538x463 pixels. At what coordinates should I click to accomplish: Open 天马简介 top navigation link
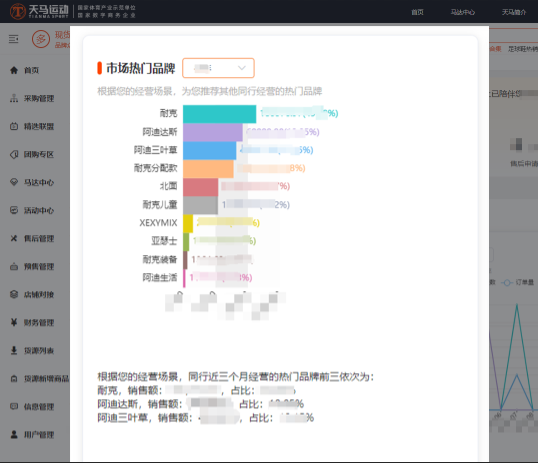click(x=514, y=12)
